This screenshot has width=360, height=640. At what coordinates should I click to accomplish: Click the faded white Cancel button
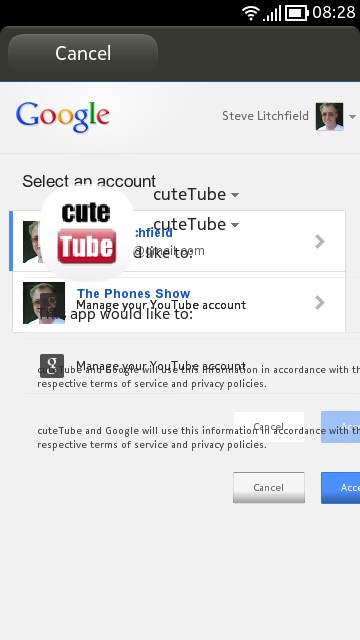pos(269,427)
